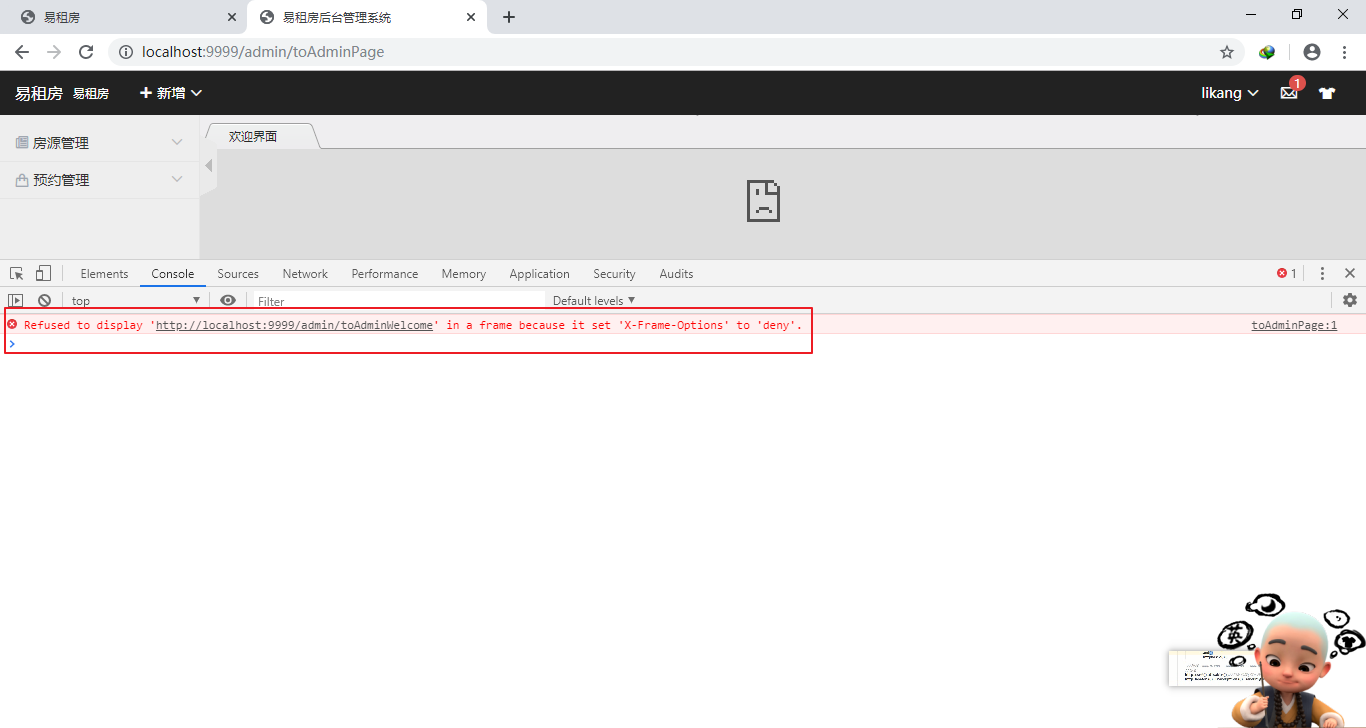Screen dimensions: 1366x728
Task: Clear the console messages
Action: click(x=43, y=300)
